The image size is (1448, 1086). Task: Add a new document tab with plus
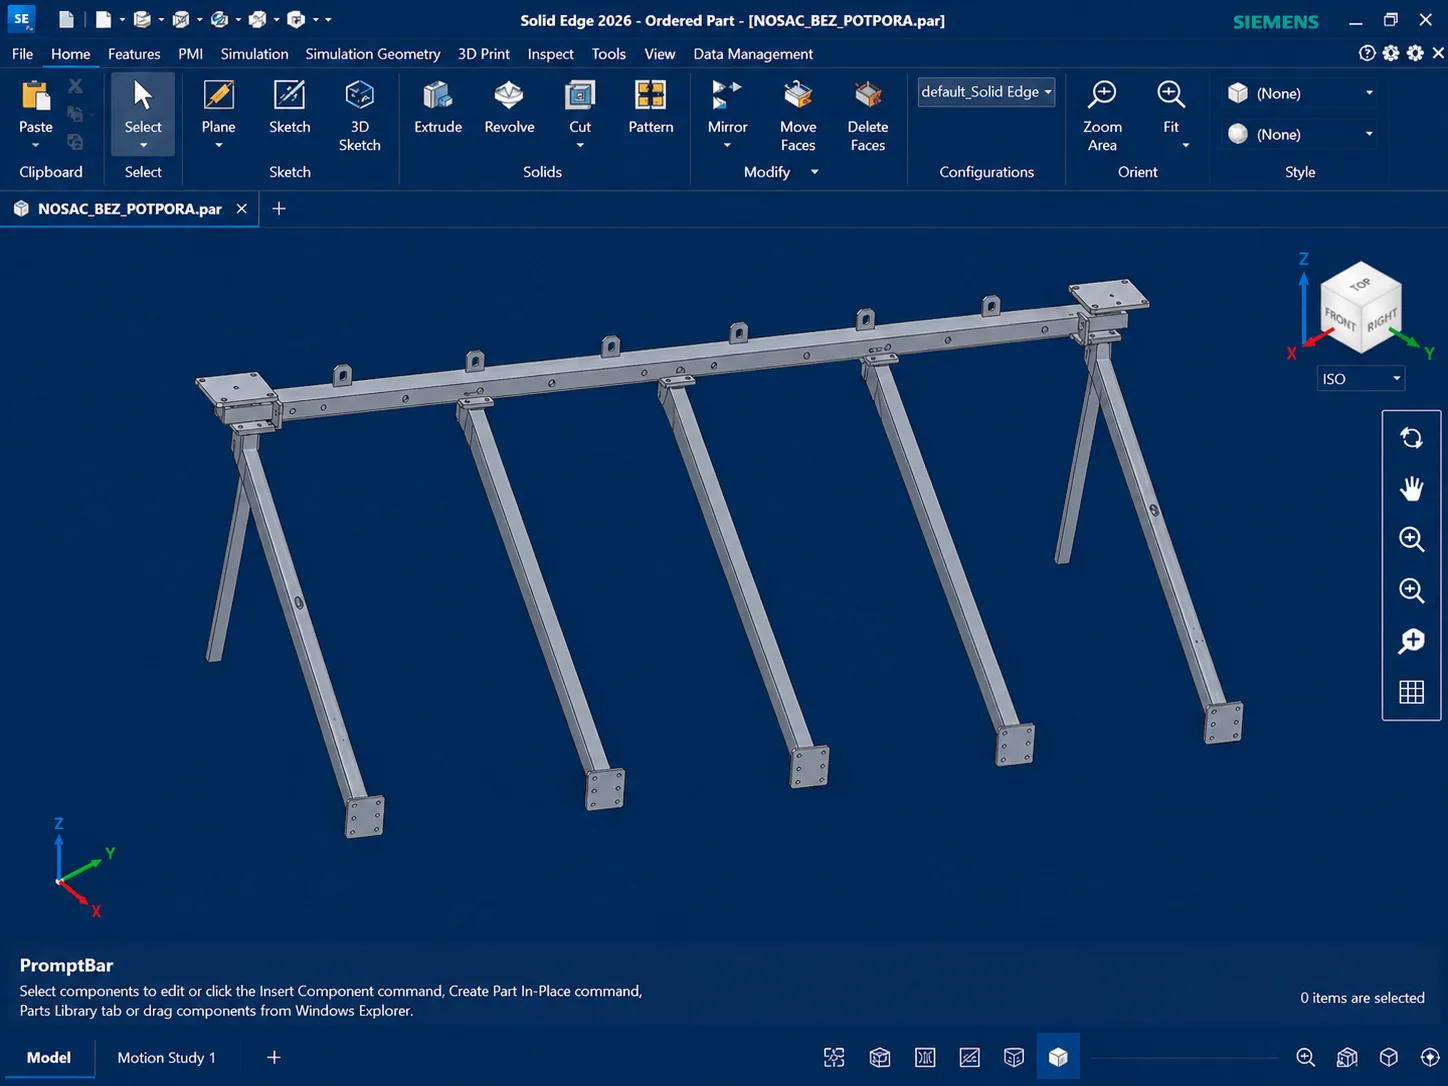click(x=279, y=208)
